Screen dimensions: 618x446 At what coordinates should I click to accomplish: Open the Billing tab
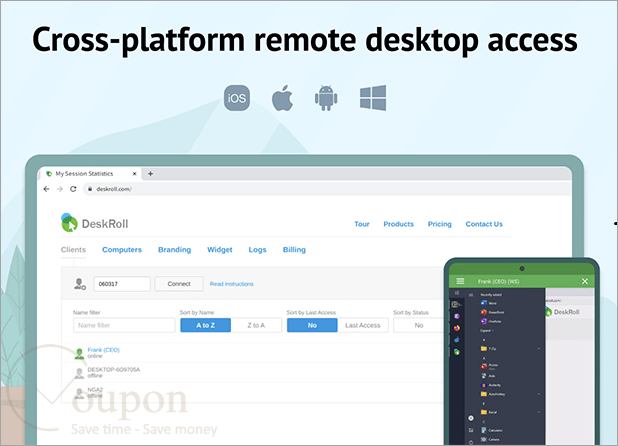click(x=294, y=249)
